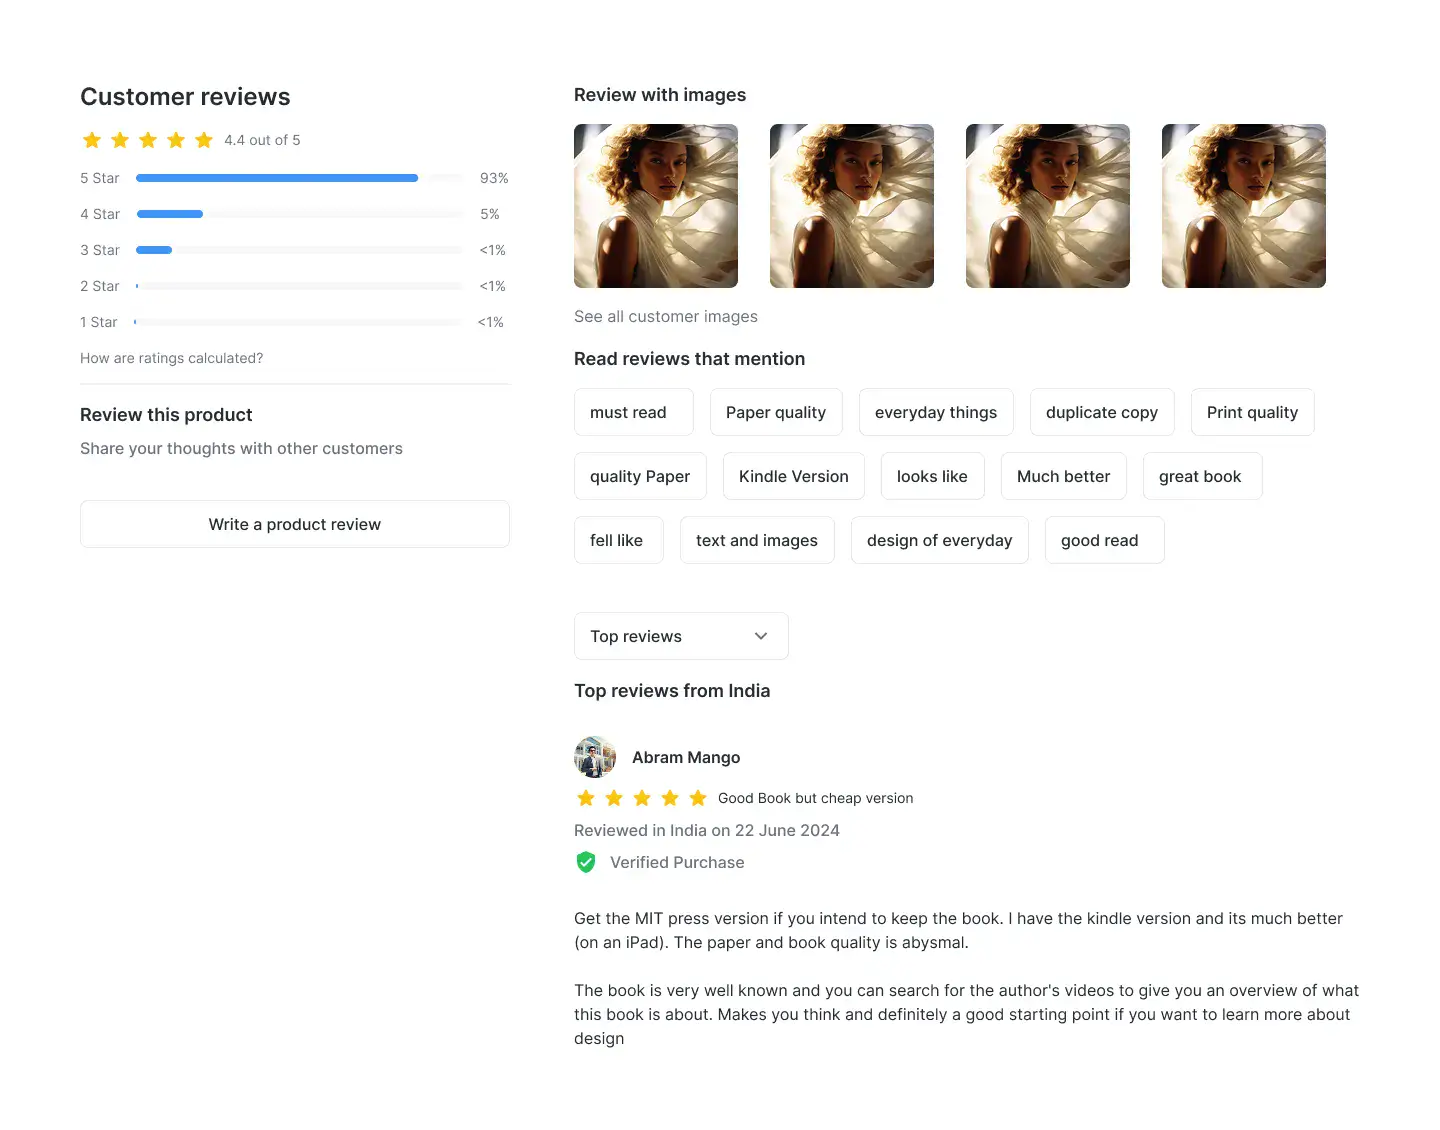Open How are ratings calculated link
The width and height of the screenshot is (1440, 1130).
click(x=172, y=358)
